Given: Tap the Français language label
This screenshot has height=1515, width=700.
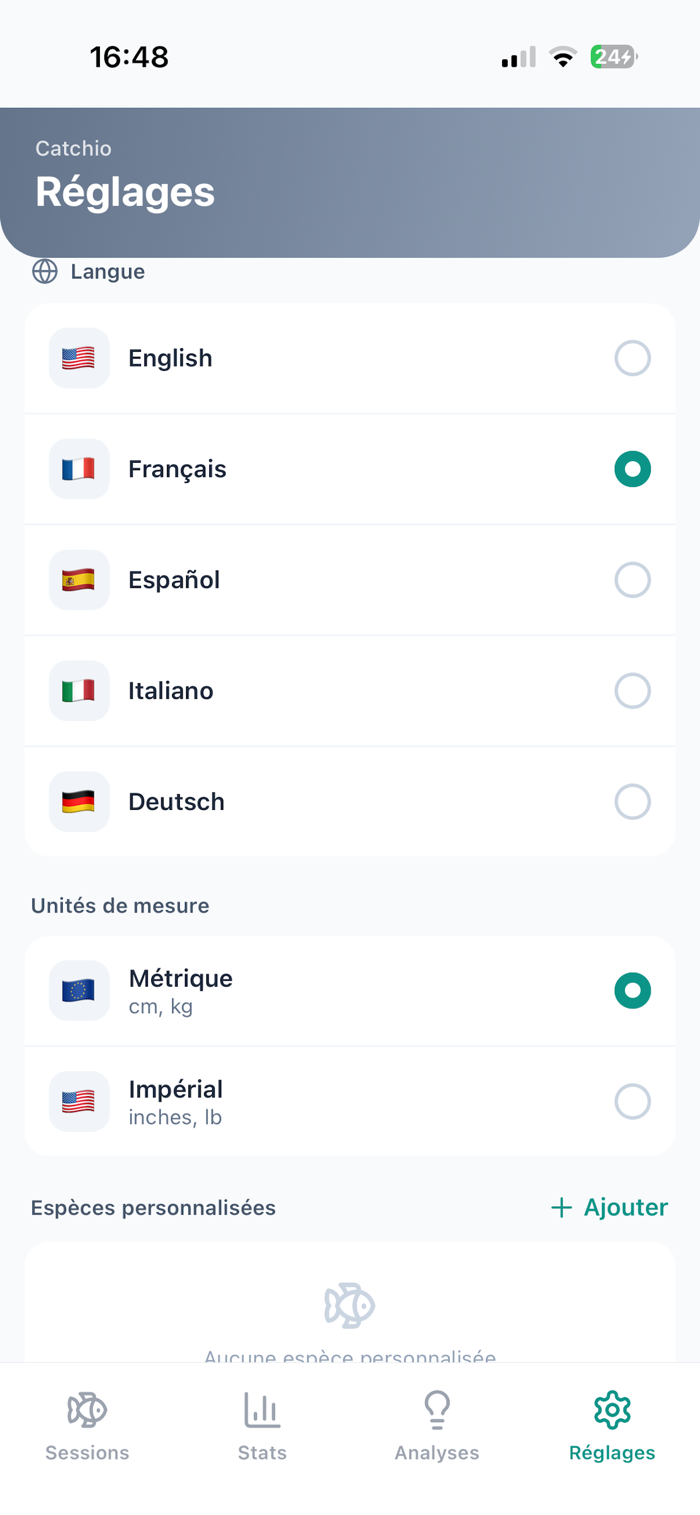Looking at the screenshot, I should pyautogui.click(x=177, y=469).
